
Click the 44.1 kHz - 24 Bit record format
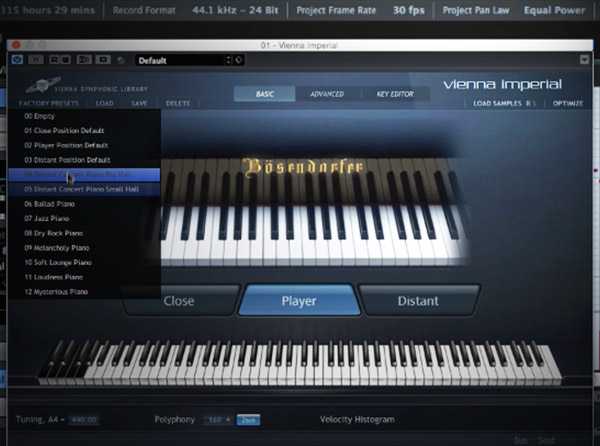235,10
